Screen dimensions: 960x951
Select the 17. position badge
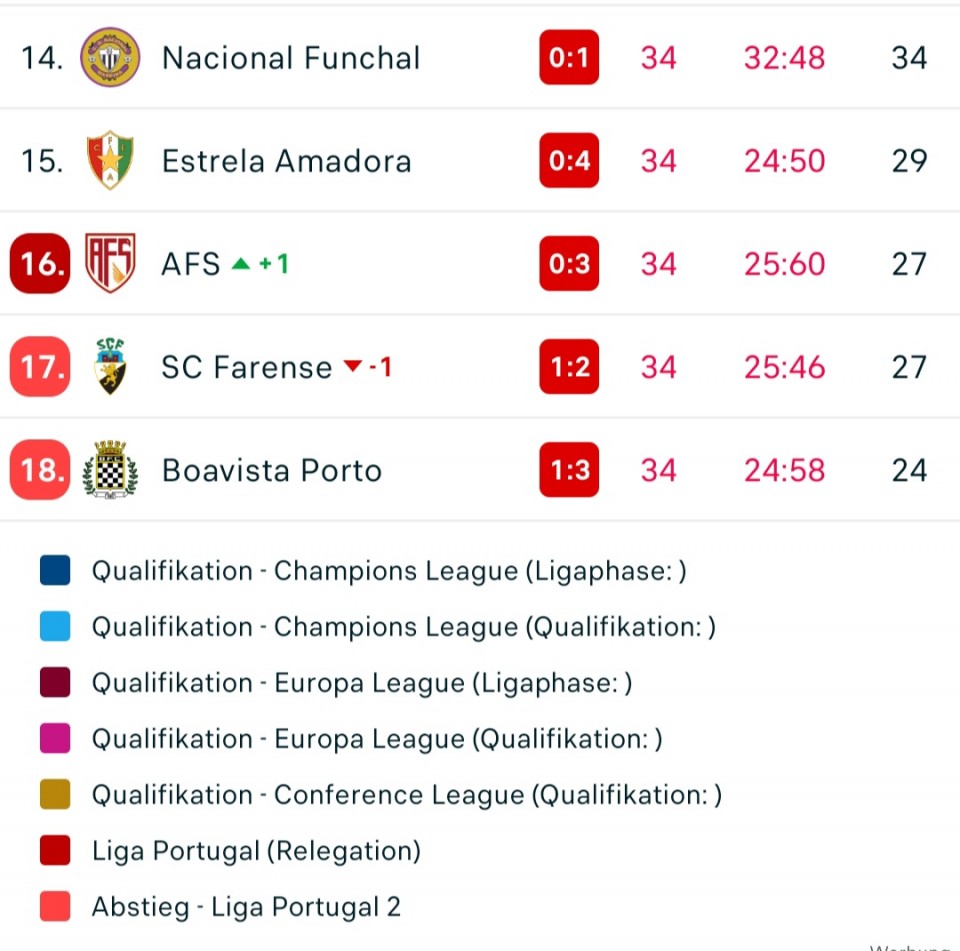40,366
